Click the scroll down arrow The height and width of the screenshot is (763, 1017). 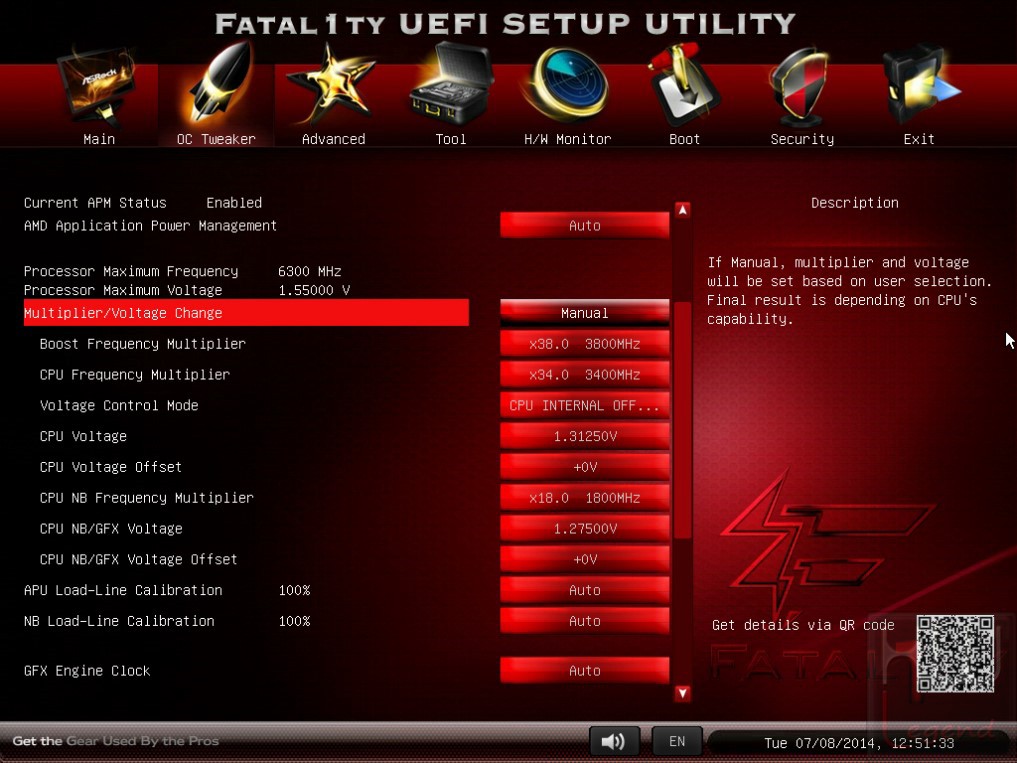click(x=682, y=694)
